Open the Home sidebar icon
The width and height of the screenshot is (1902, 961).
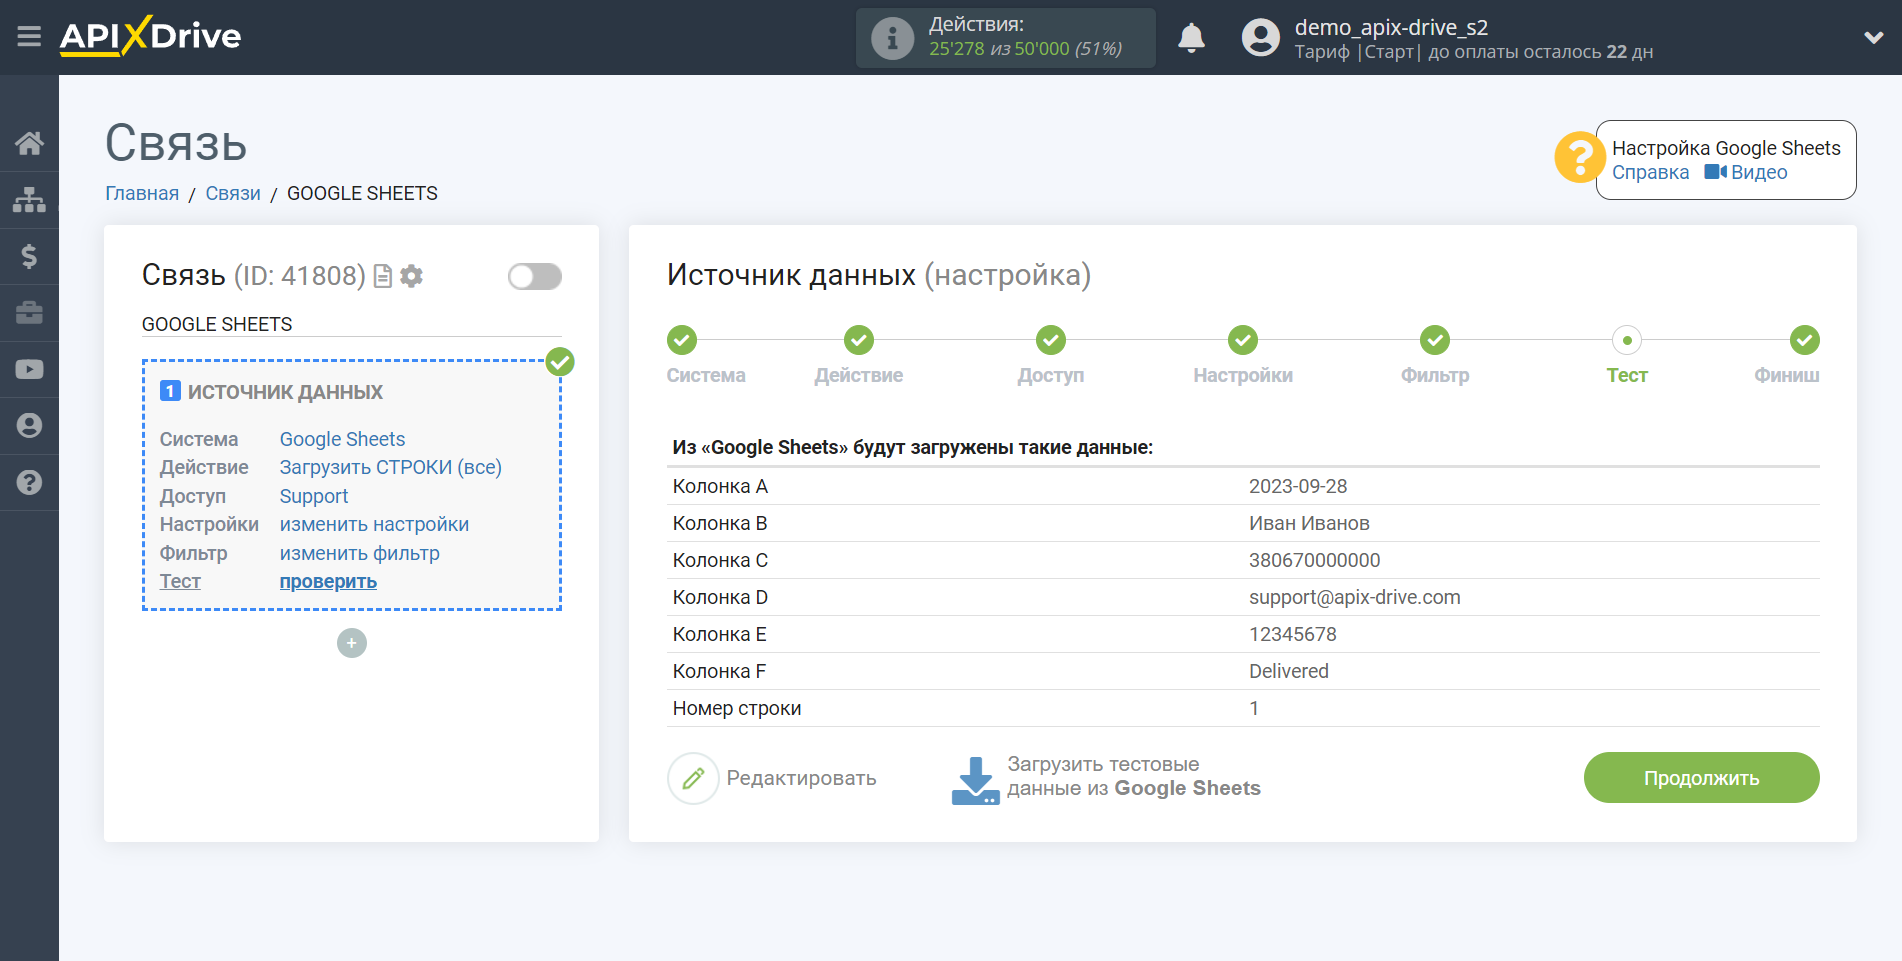29,143
